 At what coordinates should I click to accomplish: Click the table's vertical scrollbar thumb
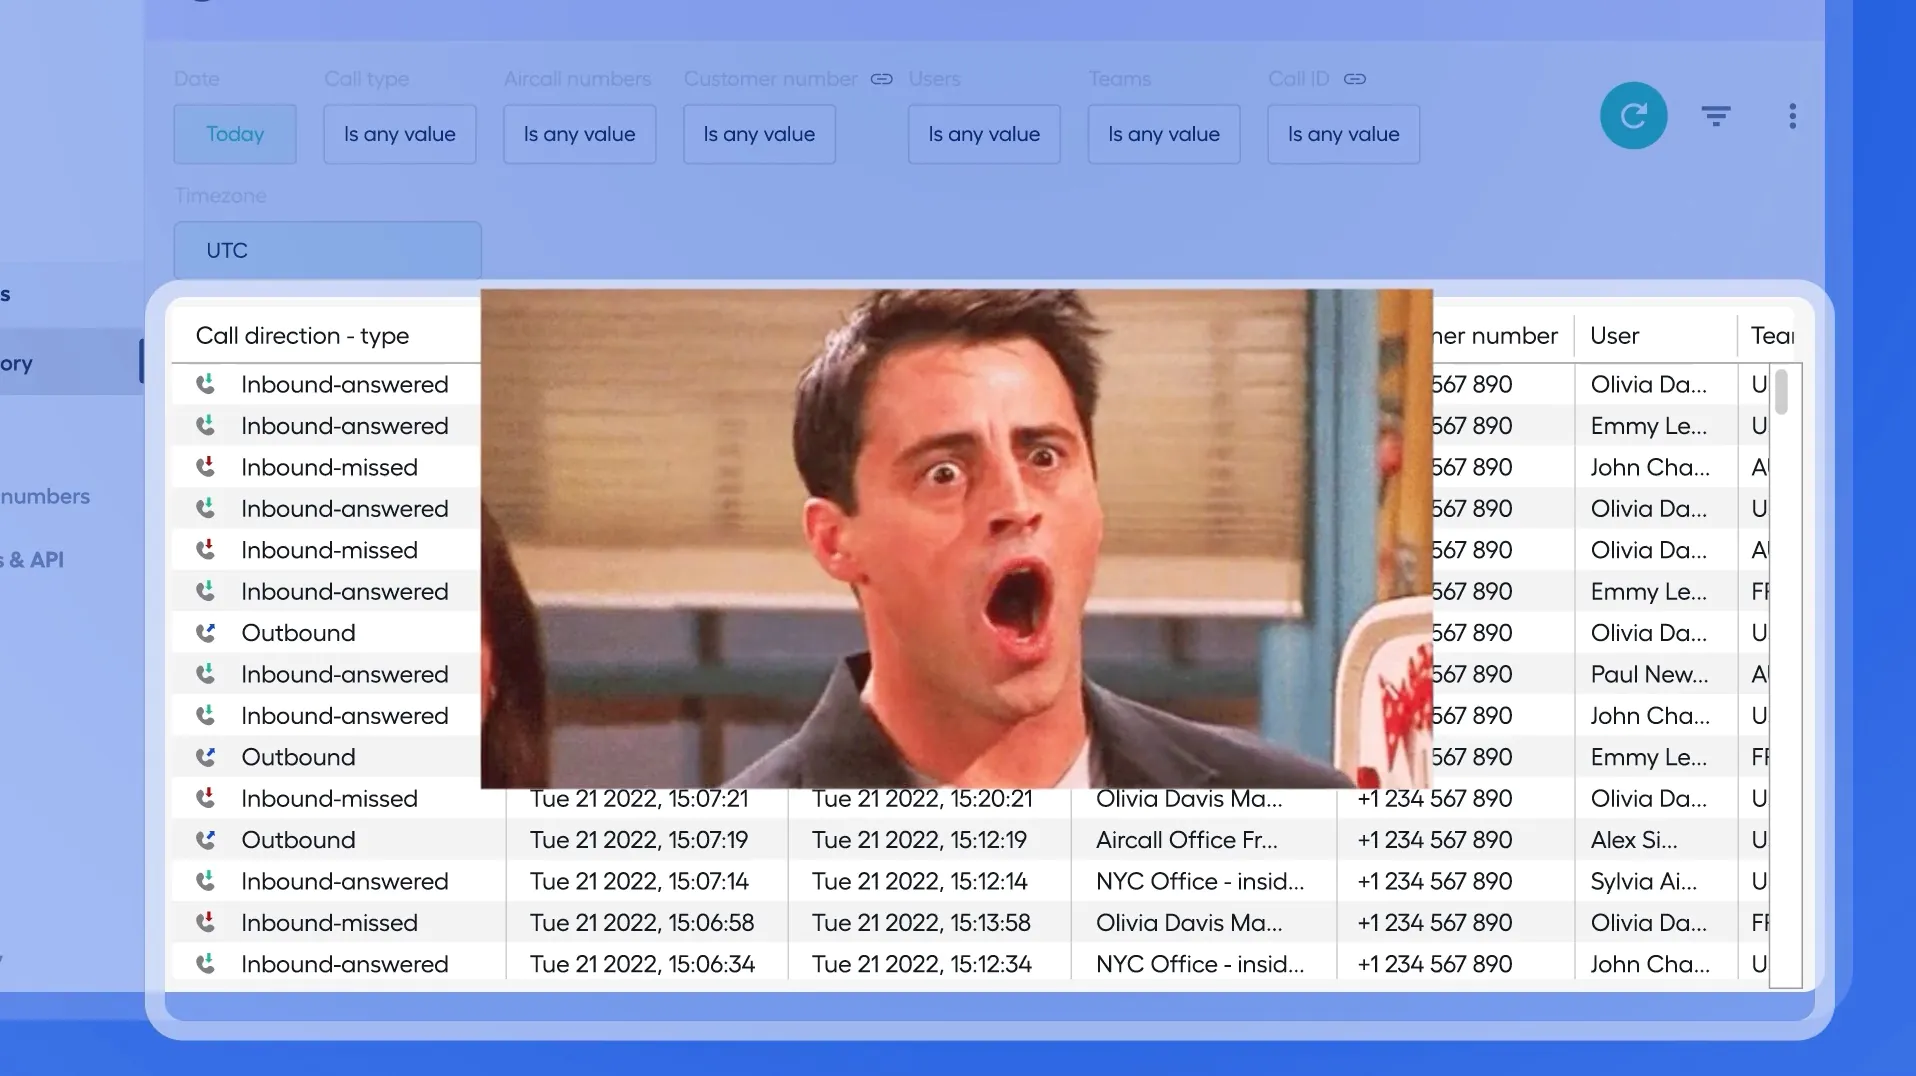[x=1781, y=391]
